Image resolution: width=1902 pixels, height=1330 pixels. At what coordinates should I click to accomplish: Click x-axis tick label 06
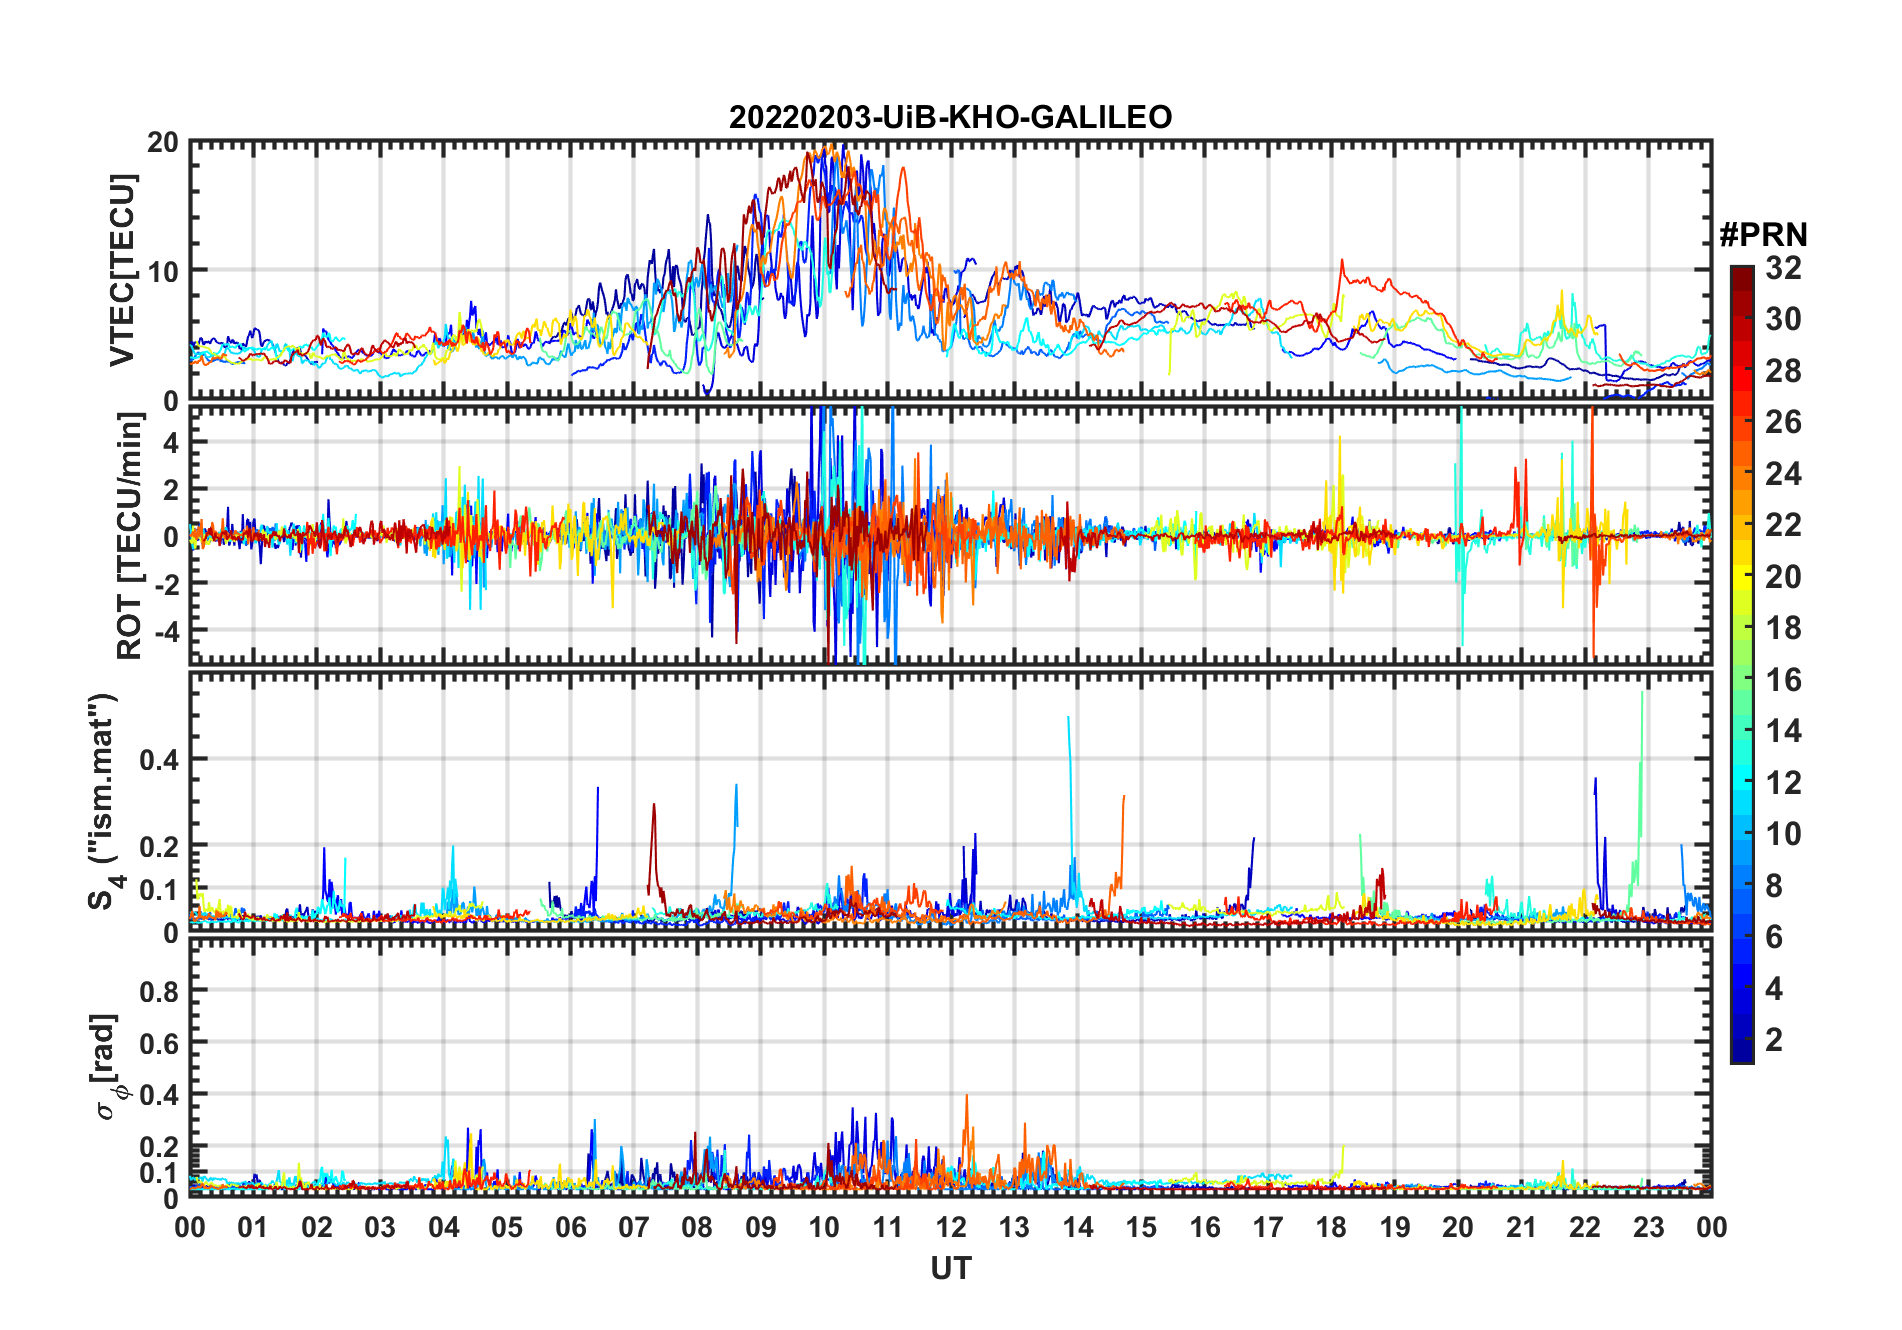pos(570,1227)
